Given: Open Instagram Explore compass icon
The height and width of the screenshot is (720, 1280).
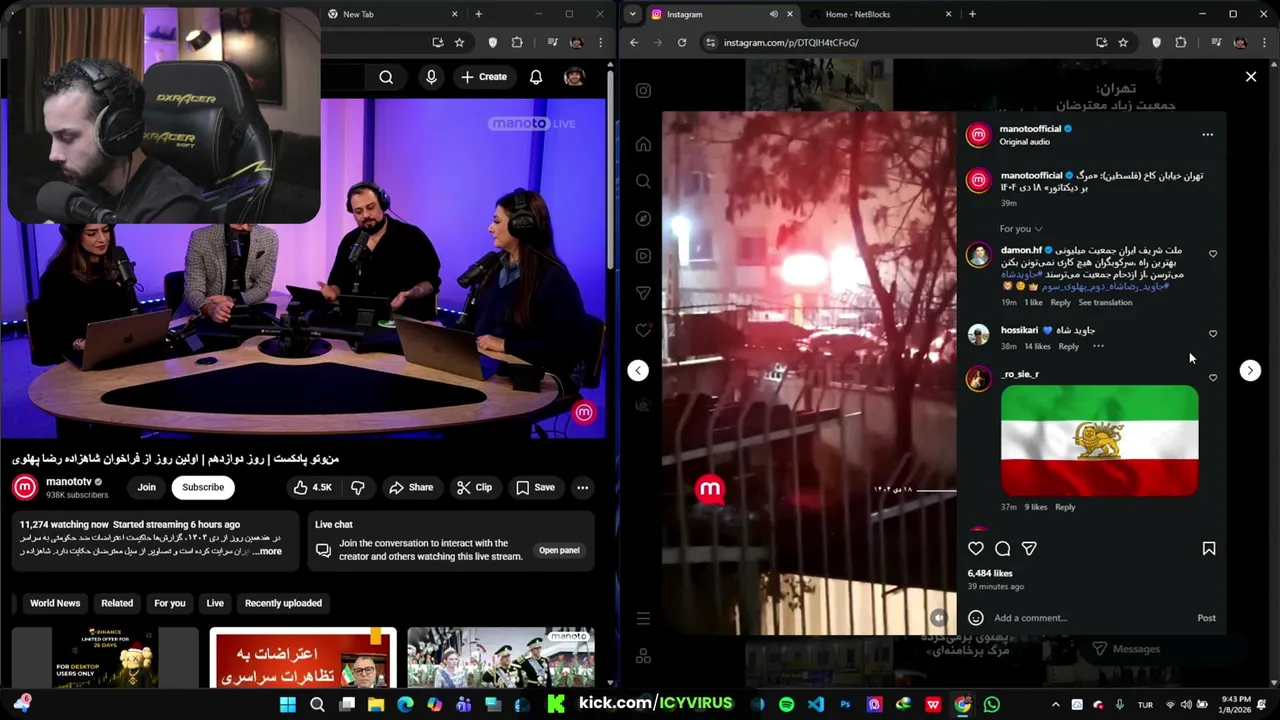Looking at the screenshot, I should point(643,218).
